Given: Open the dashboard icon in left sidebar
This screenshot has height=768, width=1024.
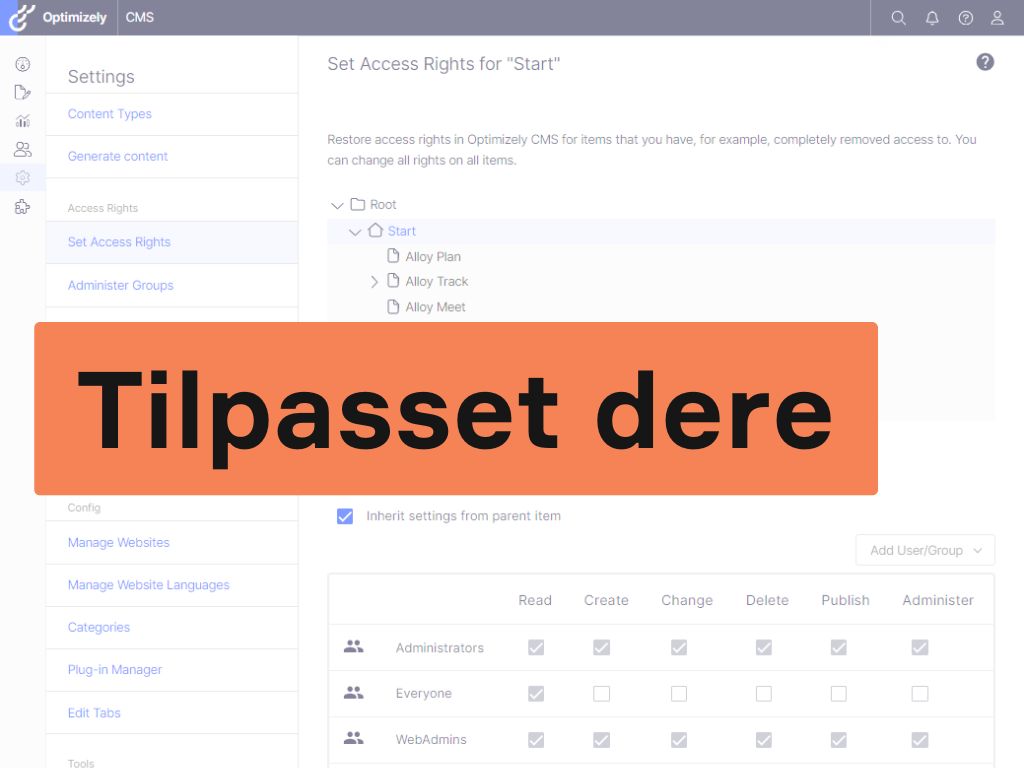Looking at the screenshot, I should coord(22,64).
